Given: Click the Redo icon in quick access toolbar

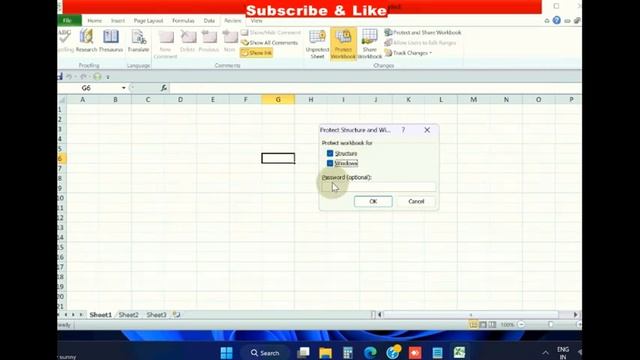Looking at the screenshot, I should click(84, 77).
